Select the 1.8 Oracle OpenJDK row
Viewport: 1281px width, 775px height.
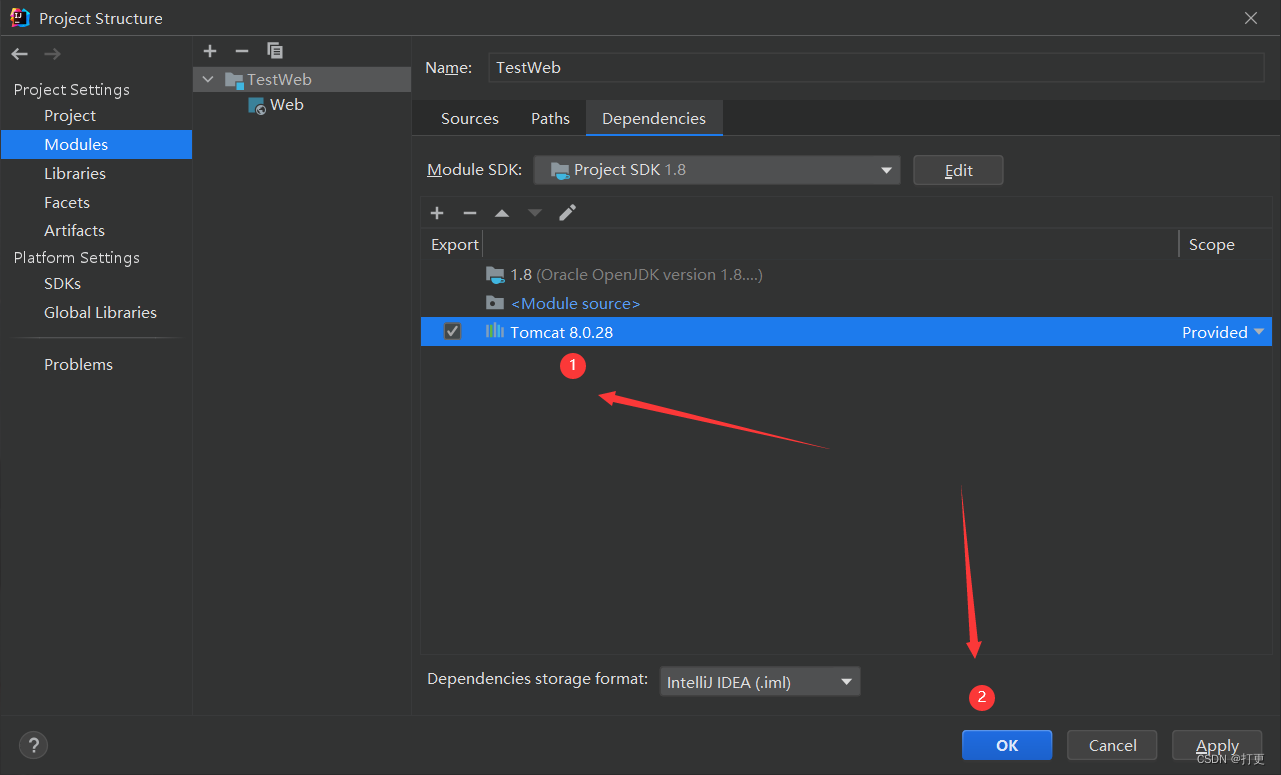pyautogui.click(x=846, y=275)
